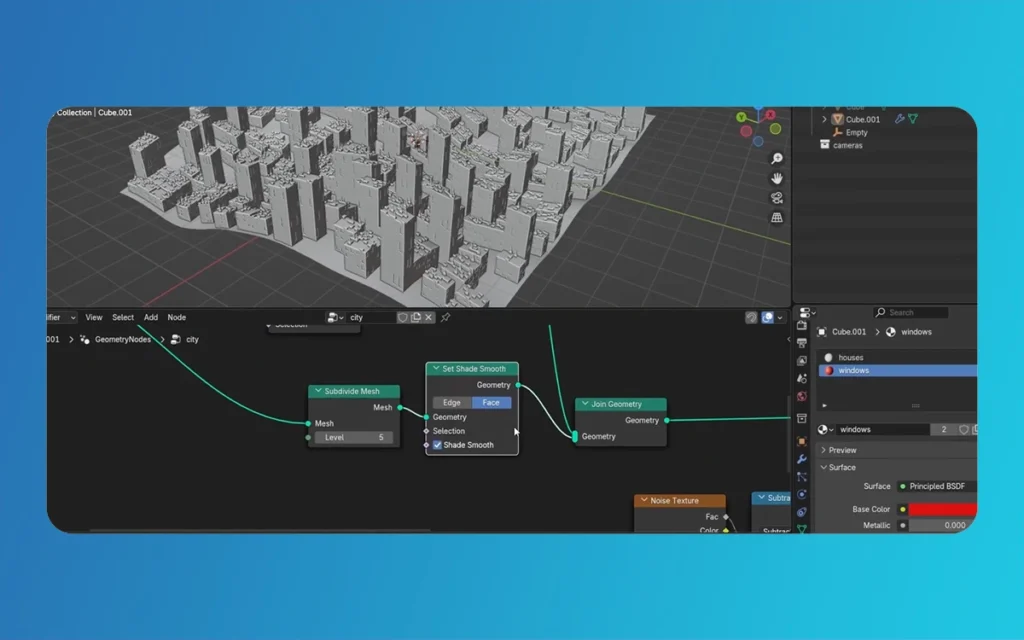Open the View menu in the node editor
1024x640 pixels.
tap(94, 317)
